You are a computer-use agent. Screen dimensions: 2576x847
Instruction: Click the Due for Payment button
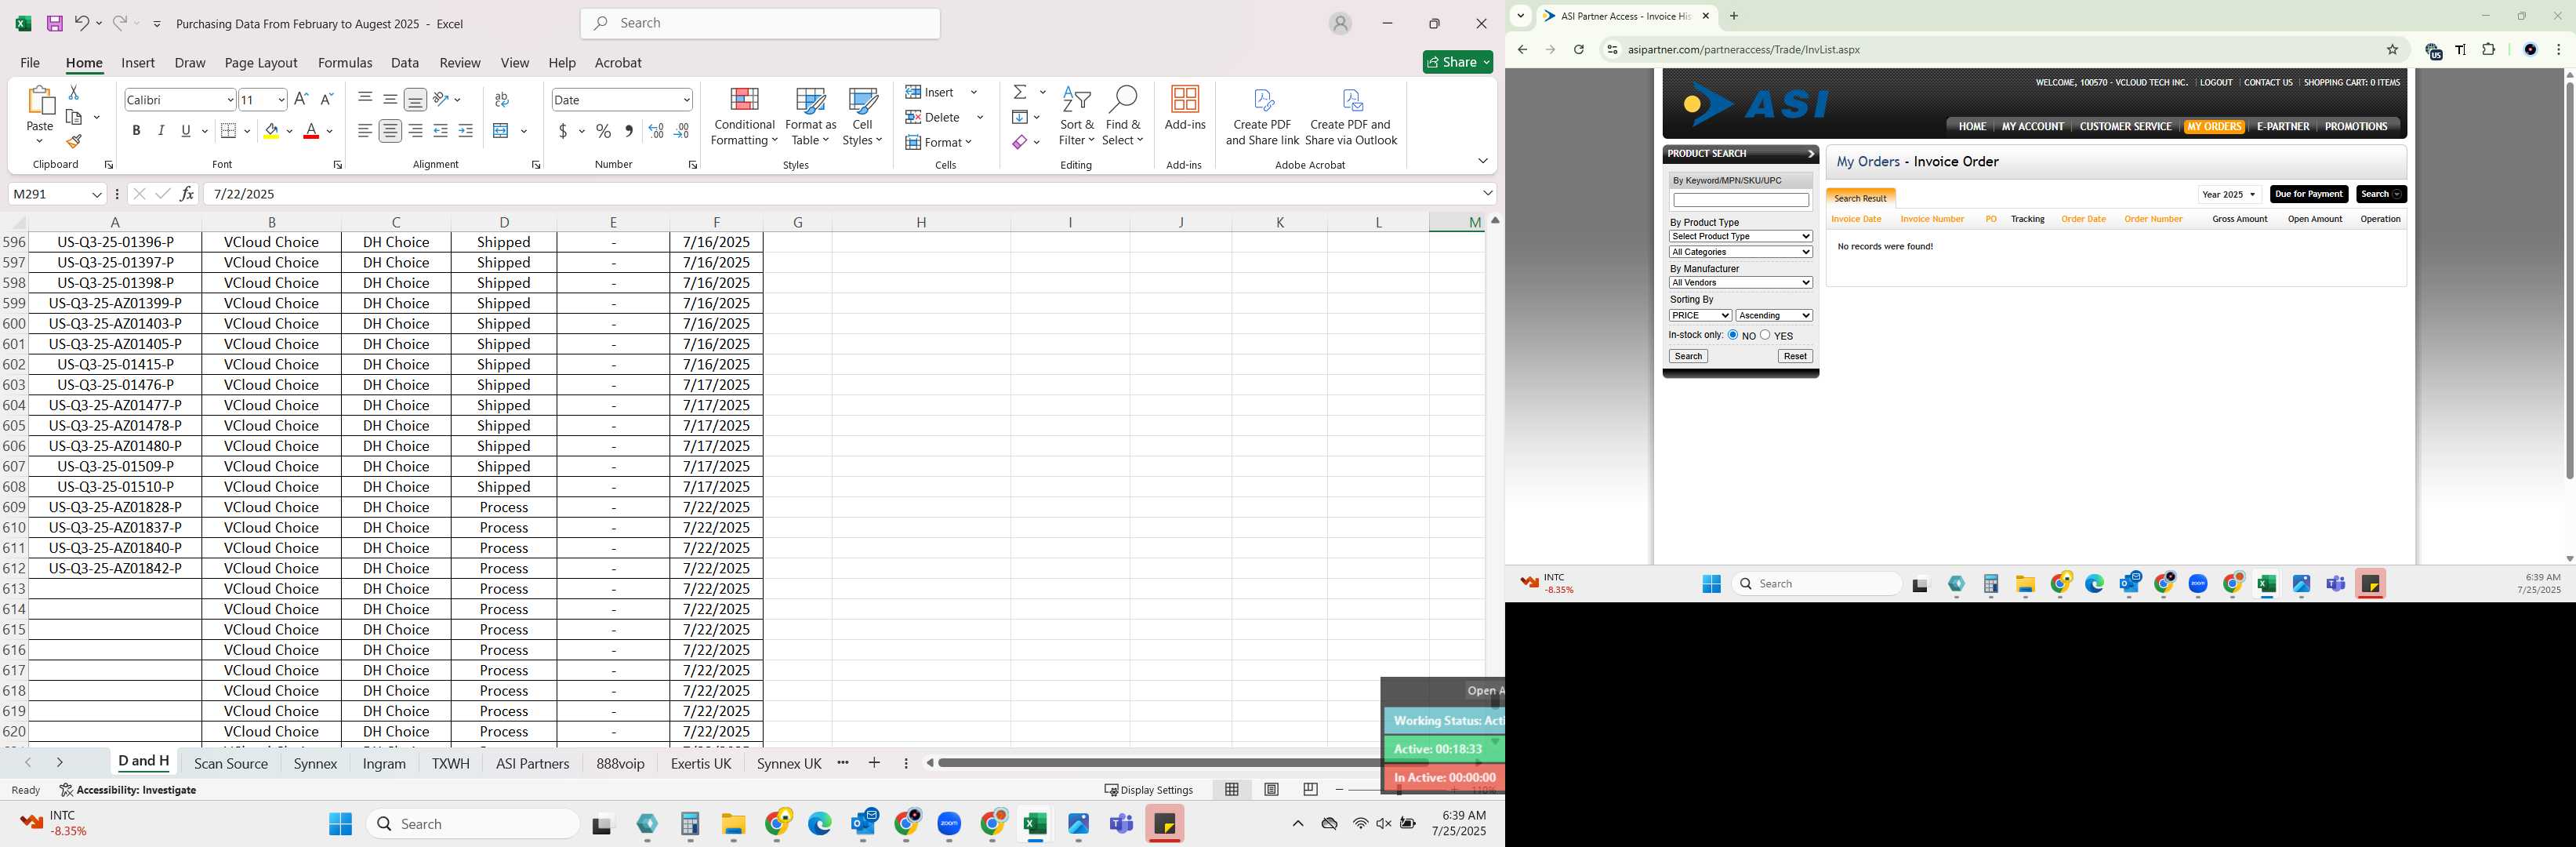[x=2309, y=194]
